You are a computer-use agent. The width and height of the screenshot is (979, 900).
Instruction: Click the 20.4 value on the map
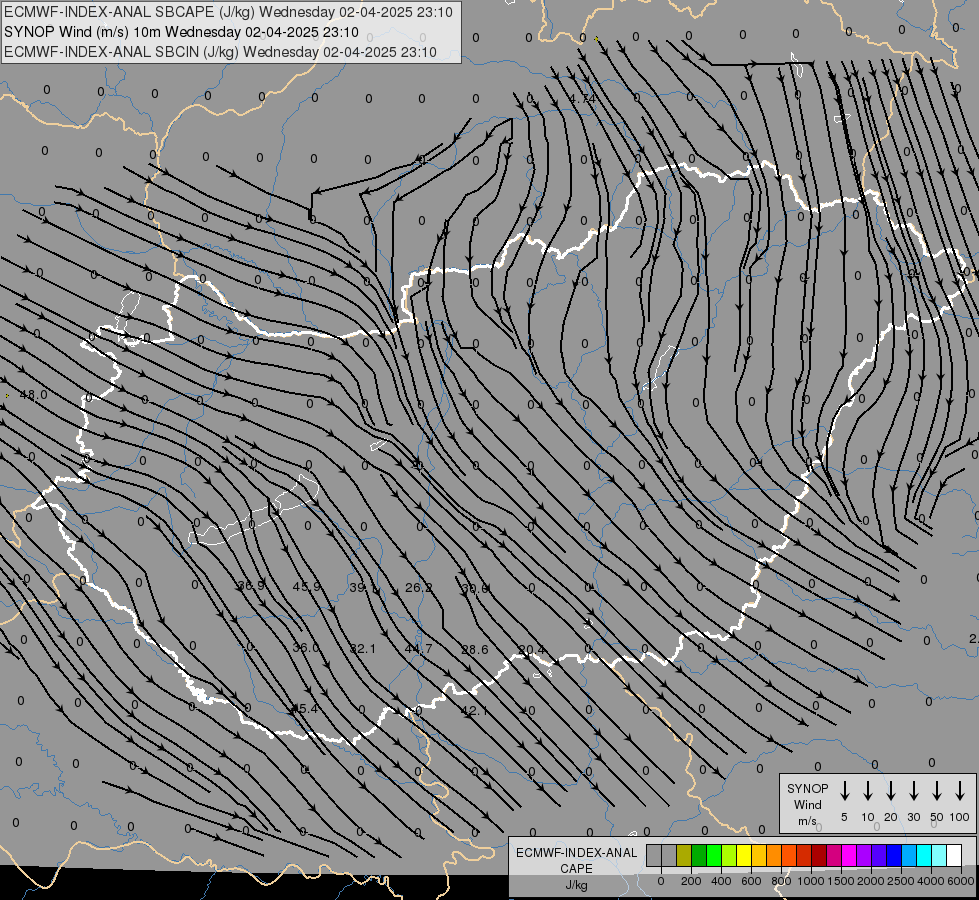click(531, 650)
